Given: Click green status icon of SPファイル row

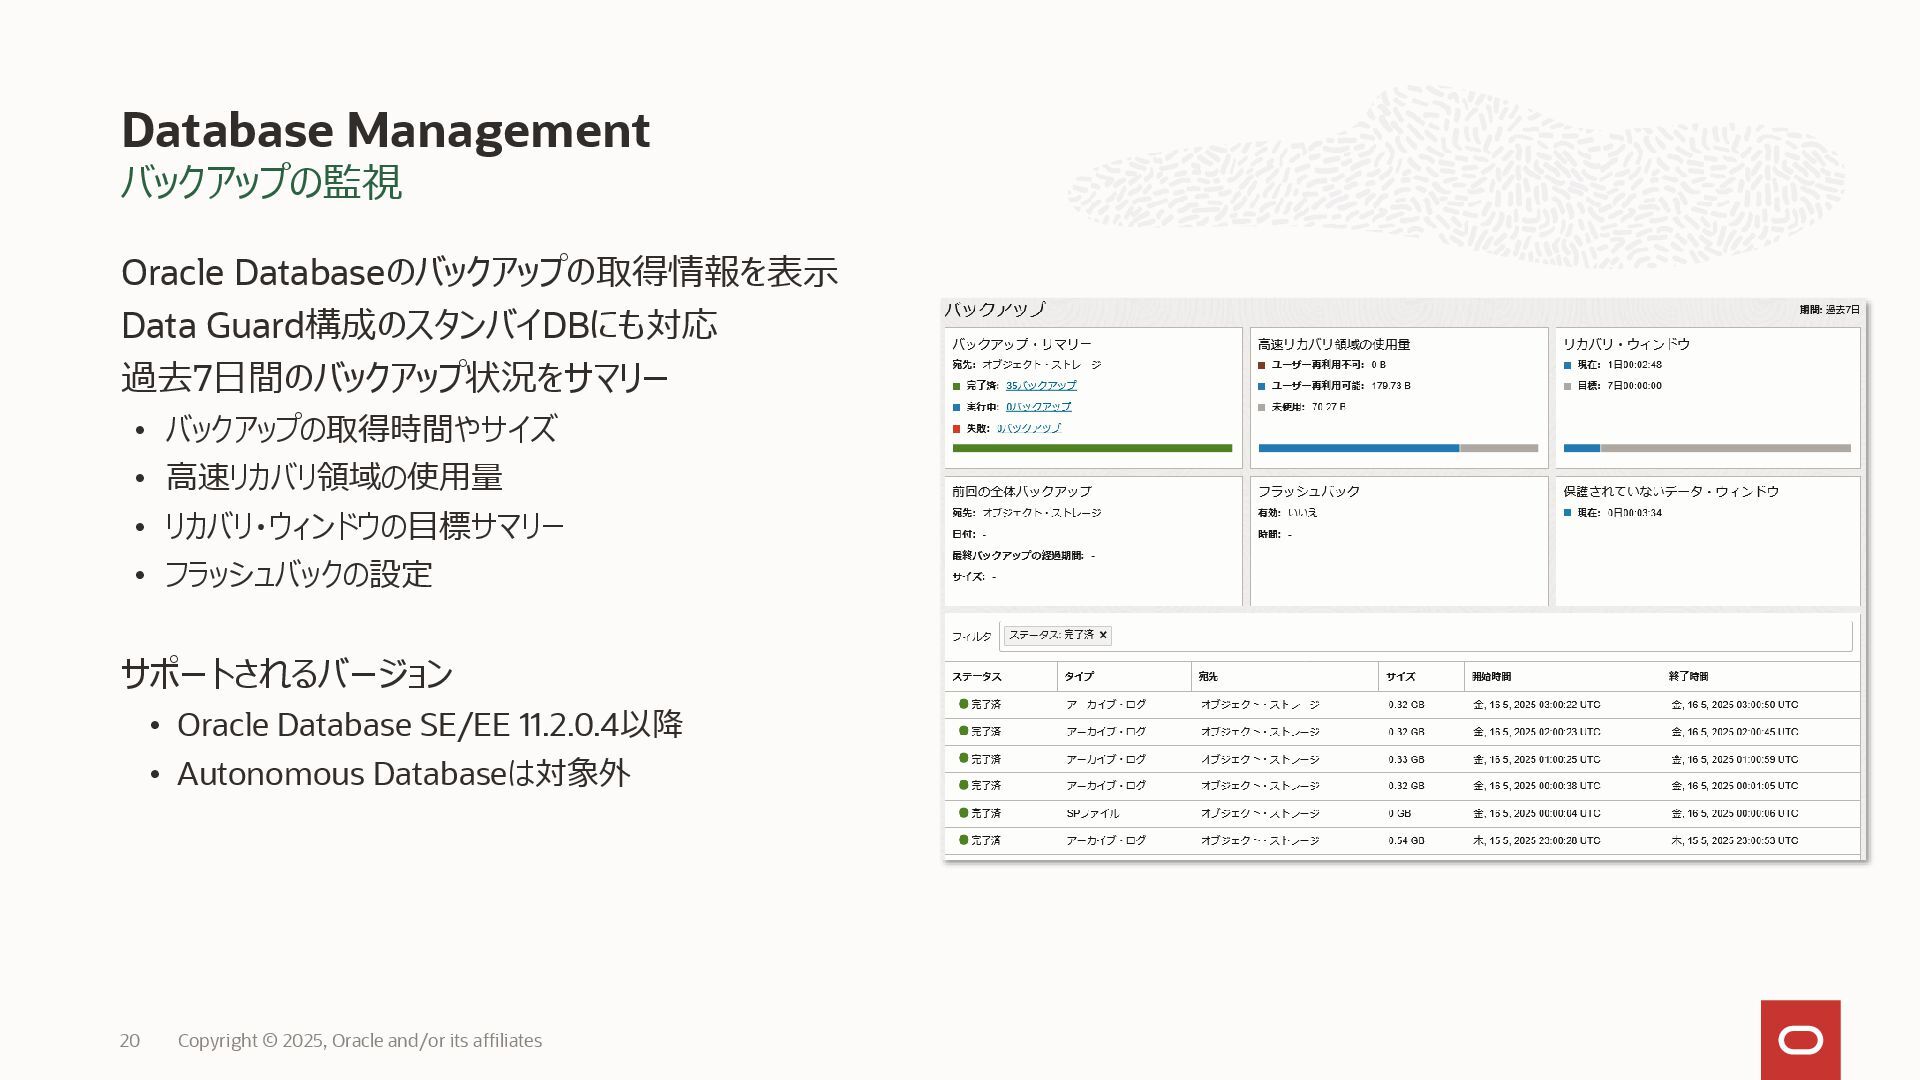Looking at the screenshot, I should pyautogui.click(x=963, y=813).
